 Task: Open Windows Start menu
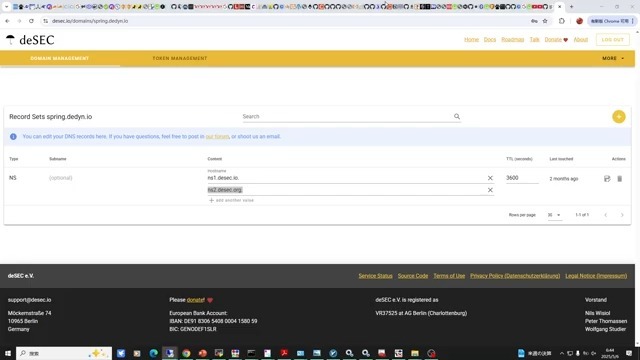point(7,353)
